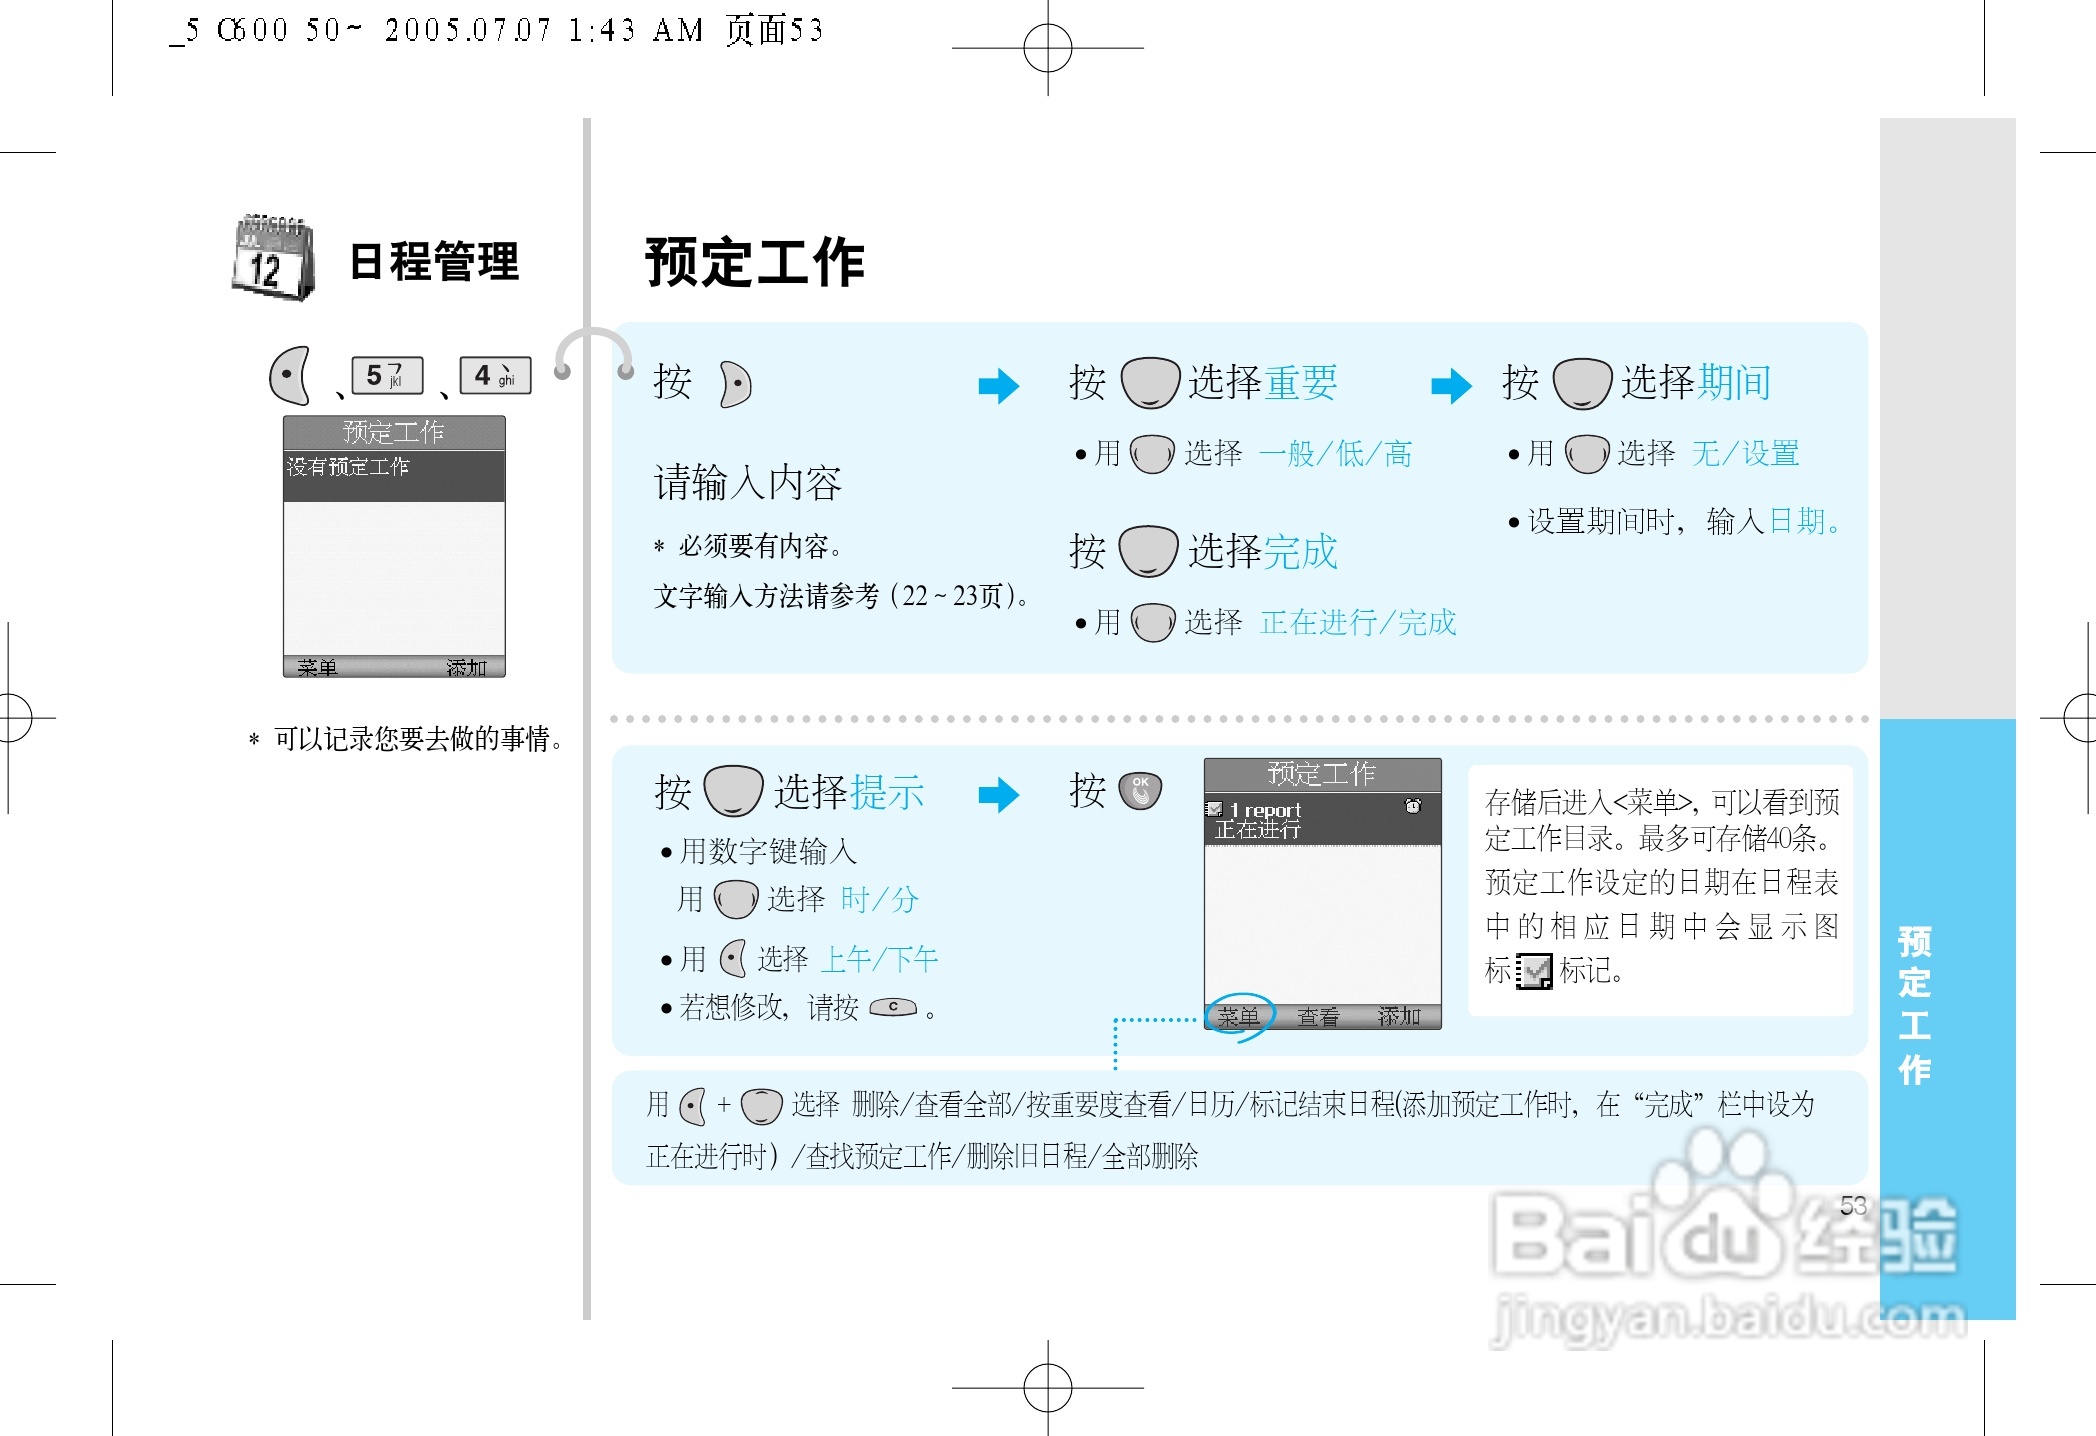Select circled 菜单 softkey on report screen
2096x1436 pixels.
click(x=1239, y=1017)
